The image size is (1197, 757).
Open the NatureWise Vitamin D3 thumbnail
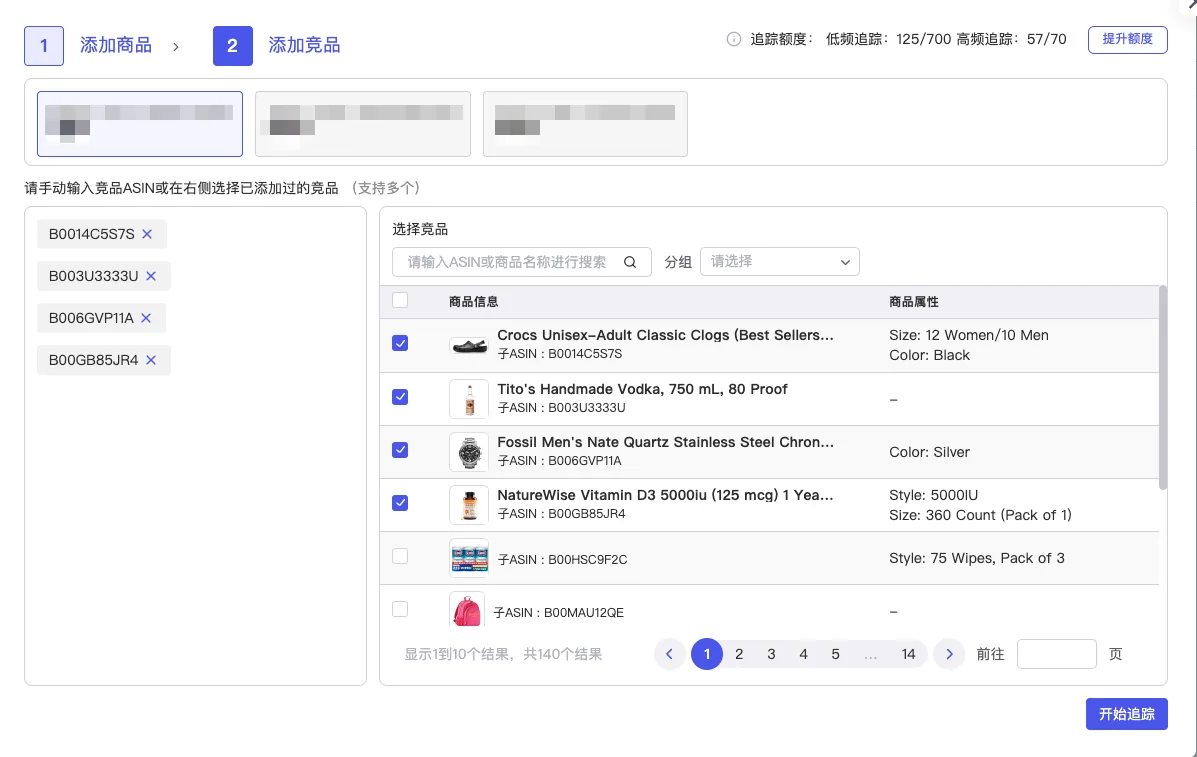[x=469, y=505]
